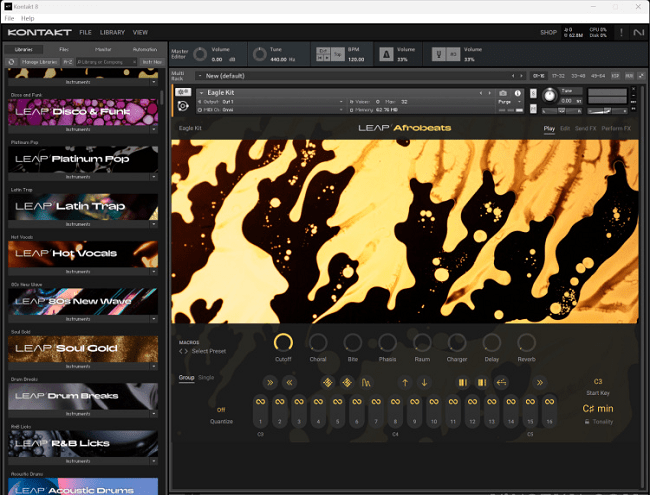Click the down arrow icon above pads
This screenshot has height=495, width=650.
tap(424, 382)
